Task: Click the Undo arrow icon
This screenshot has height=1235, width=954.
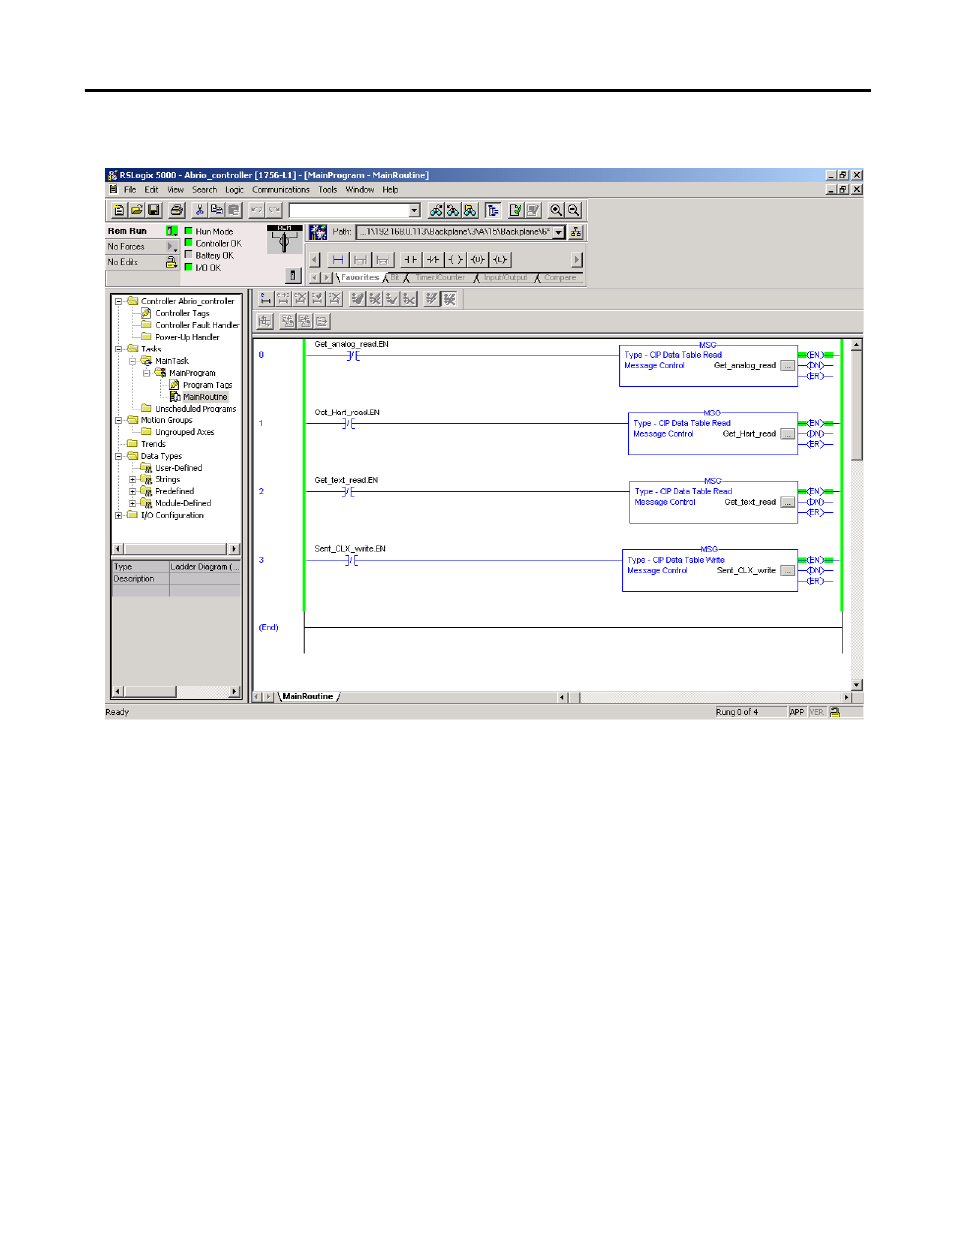Action: [256, 210]
